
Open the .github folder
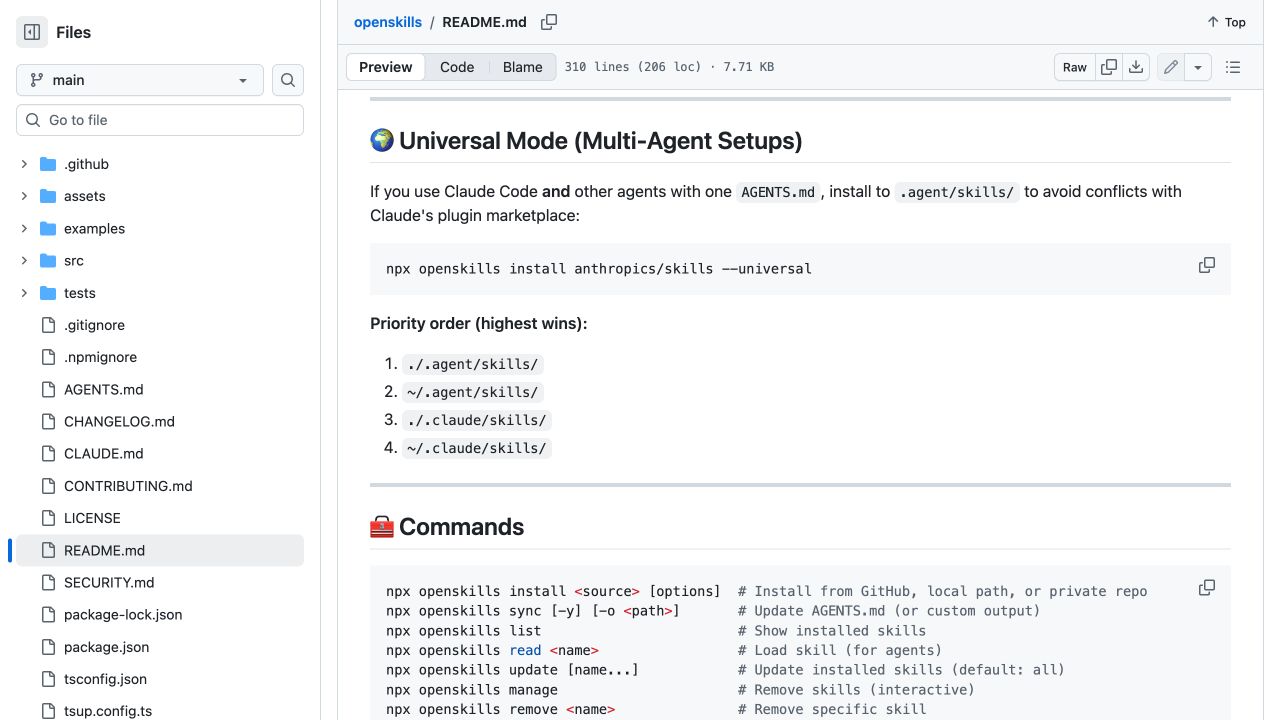[x=86, y=164]
